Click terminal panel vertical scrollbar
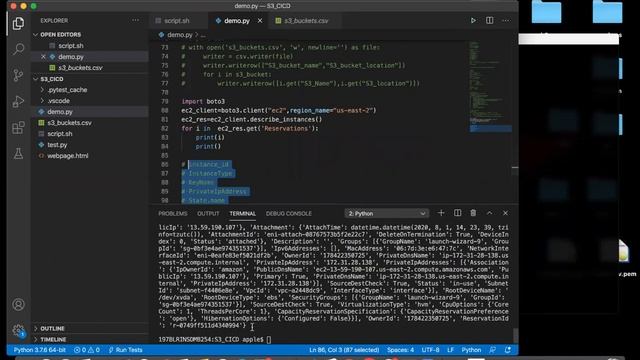640x360 pixels. click(516, 336)
